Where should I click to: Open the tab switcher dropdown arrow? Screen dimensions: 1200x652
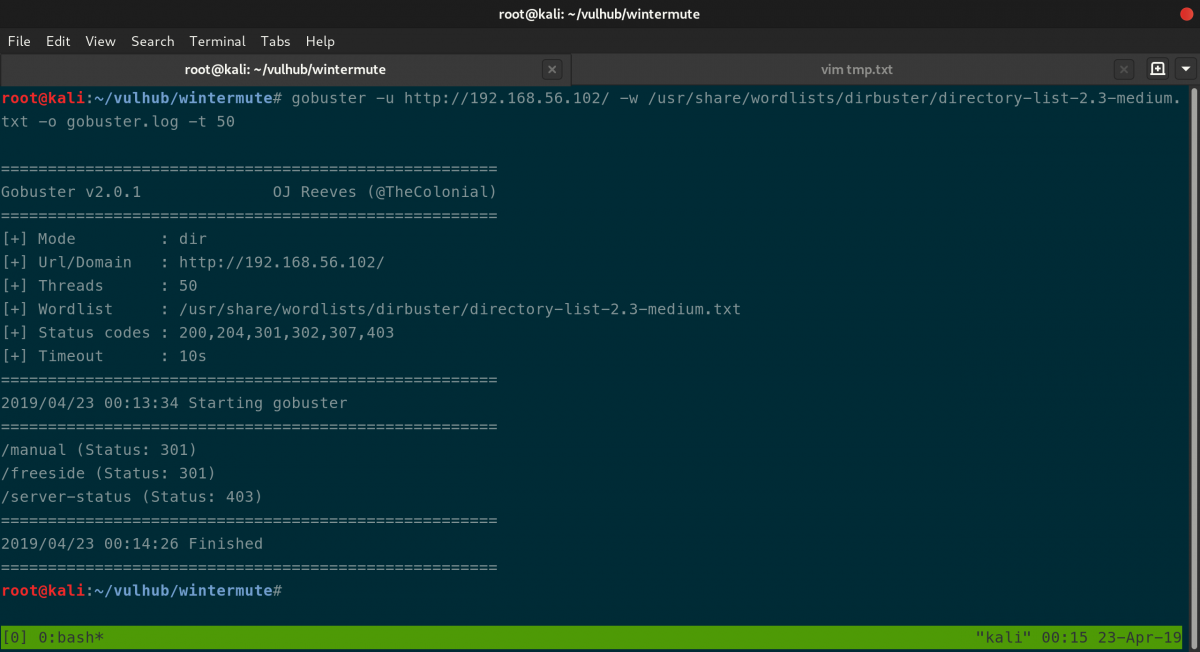pos(1186,69)
